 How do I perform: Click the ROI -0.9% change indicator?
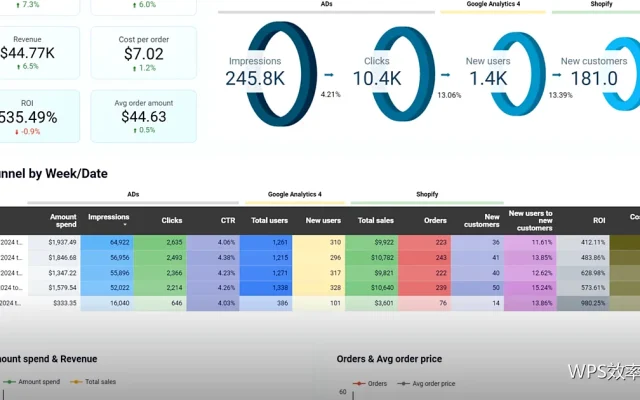point(27,131)
